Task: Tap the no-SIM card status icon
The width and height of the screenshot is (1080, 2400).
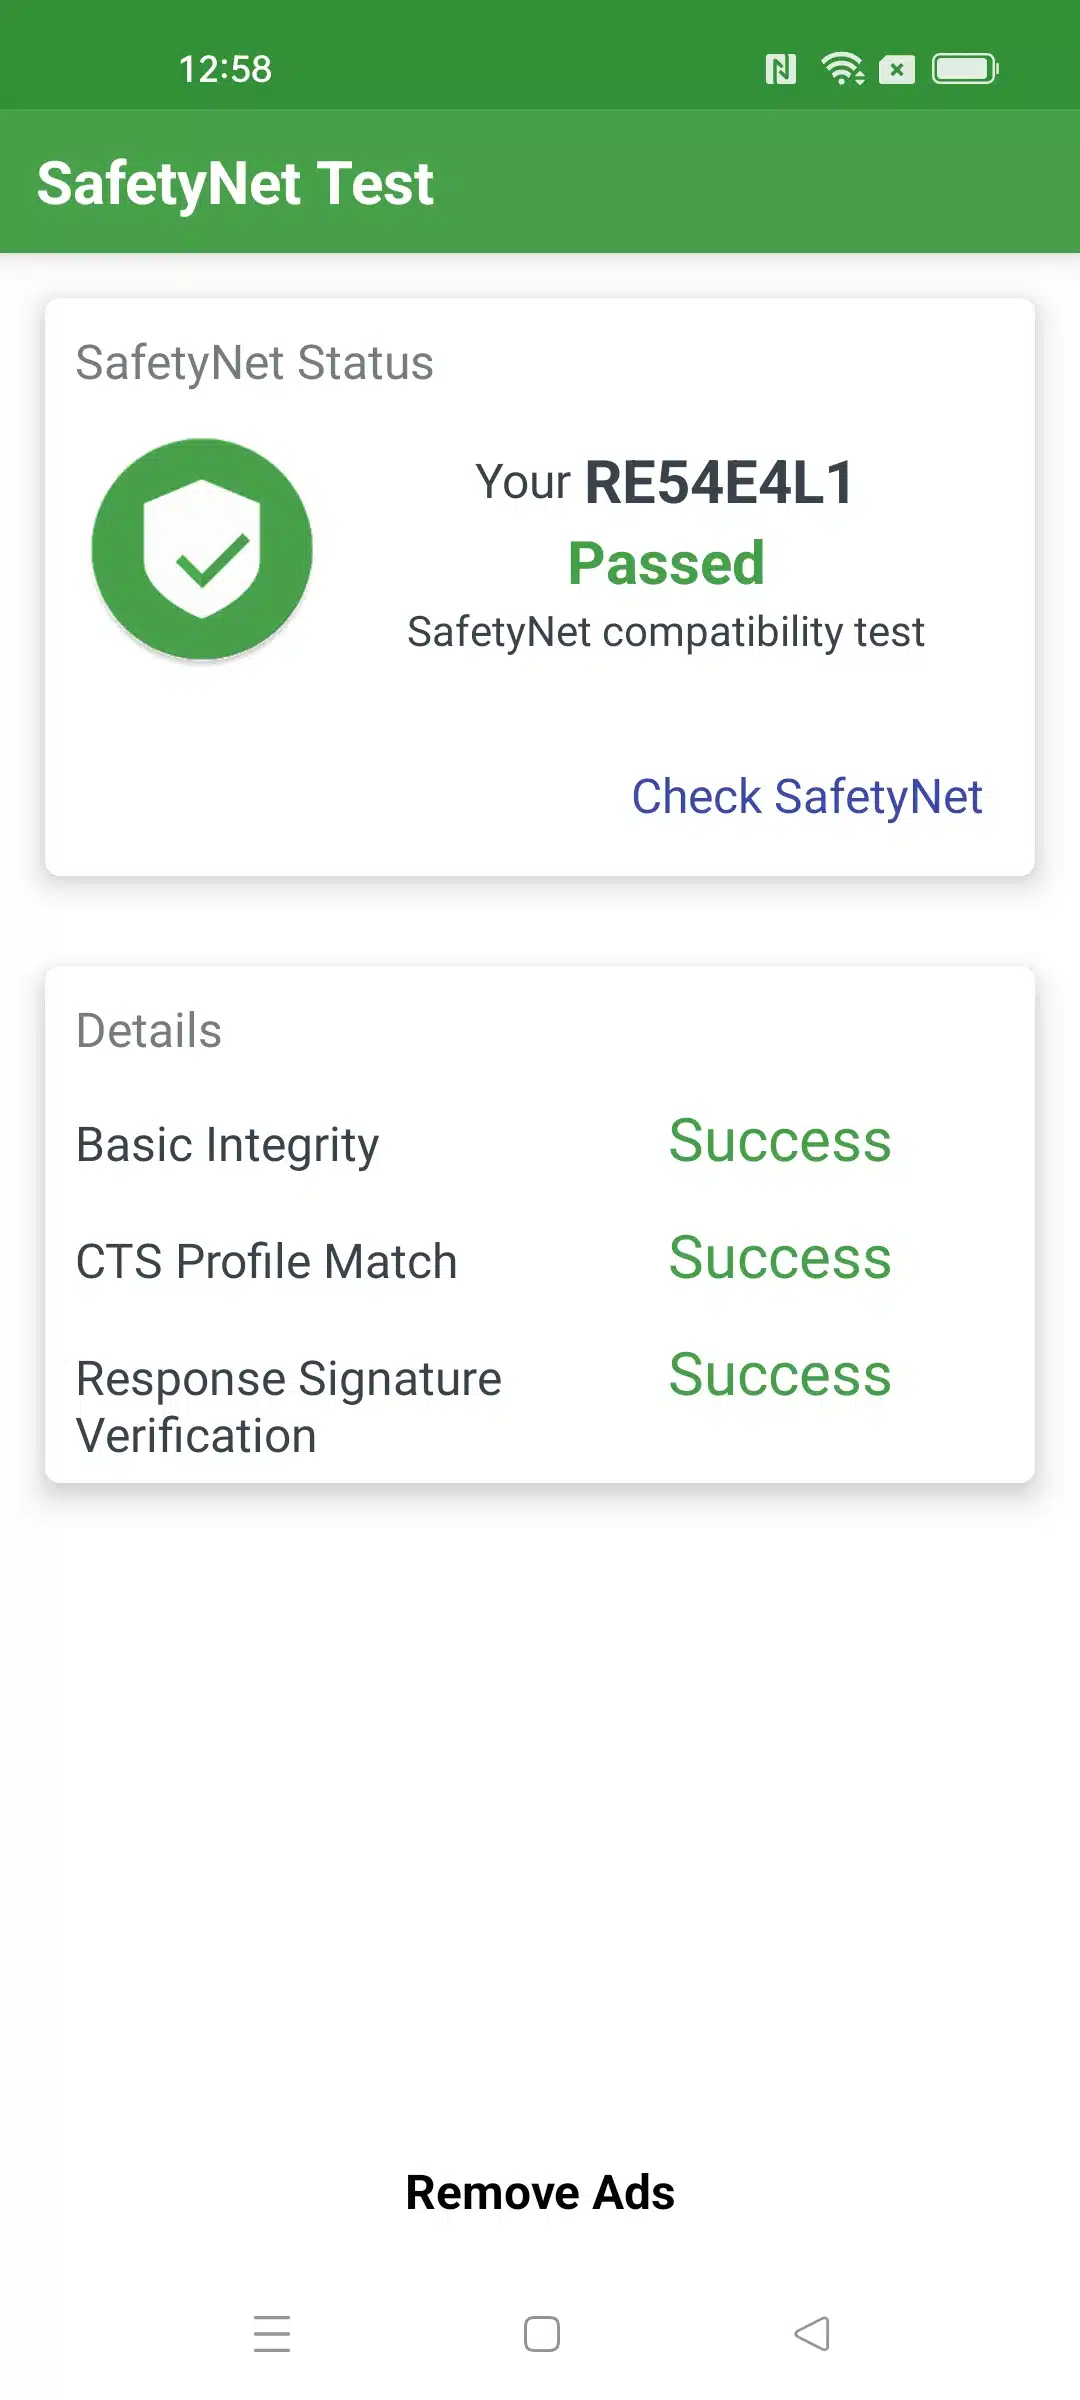Action: [x=897, y=70]
